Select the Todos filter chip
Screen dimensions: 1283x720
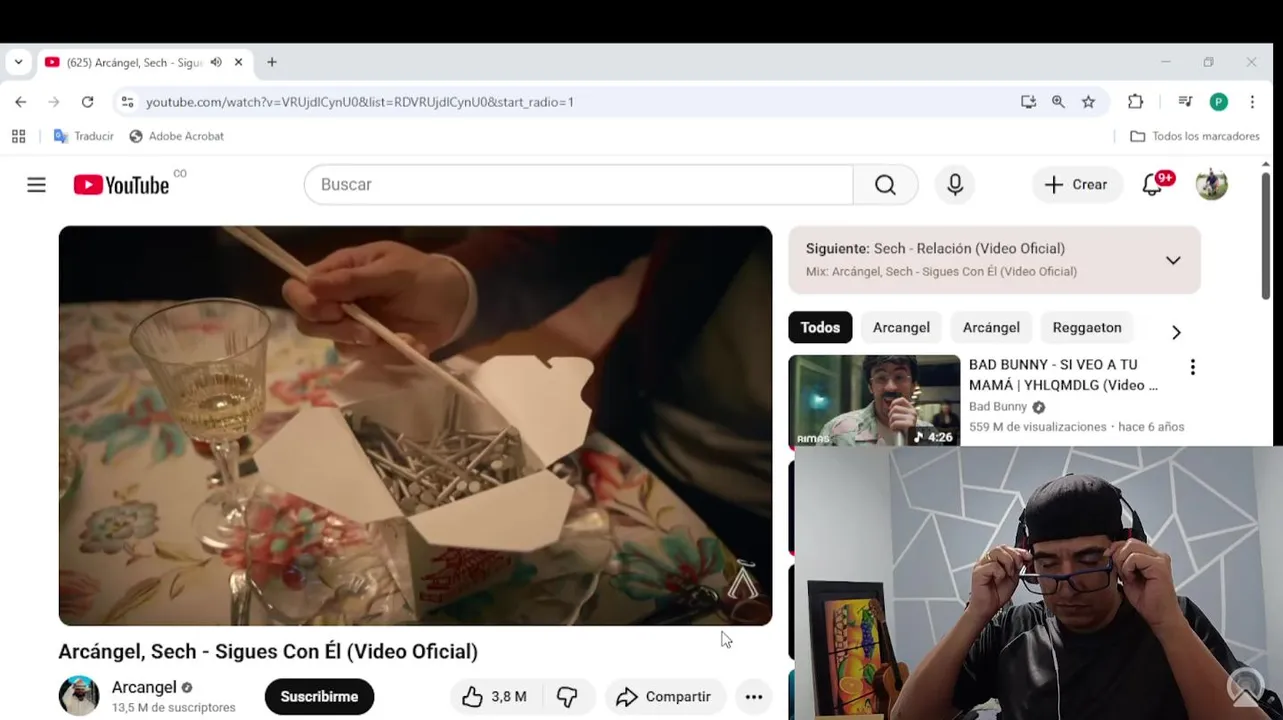(x=820, y=328)
